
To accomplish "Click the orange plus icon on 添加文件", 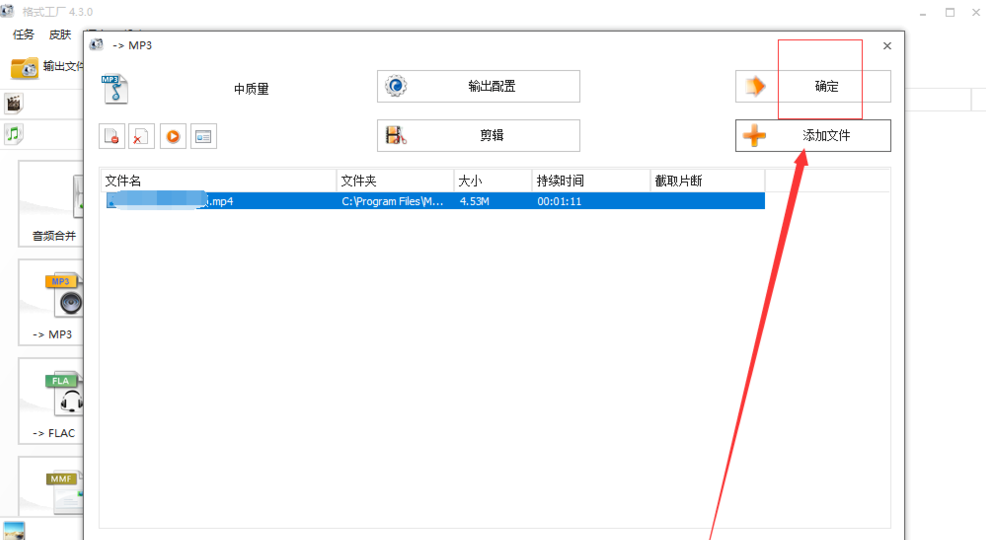I will 755,135.
